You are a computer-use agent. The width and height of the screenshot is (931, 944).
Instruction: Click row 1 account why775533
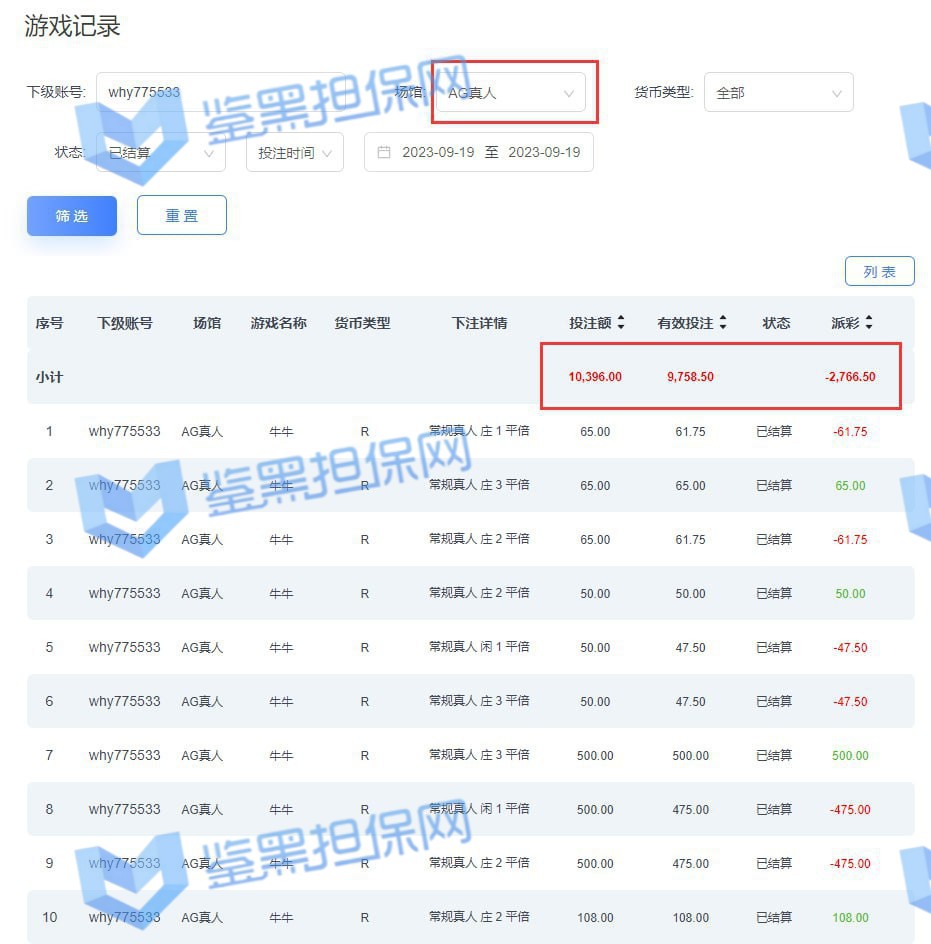(124, 431)
